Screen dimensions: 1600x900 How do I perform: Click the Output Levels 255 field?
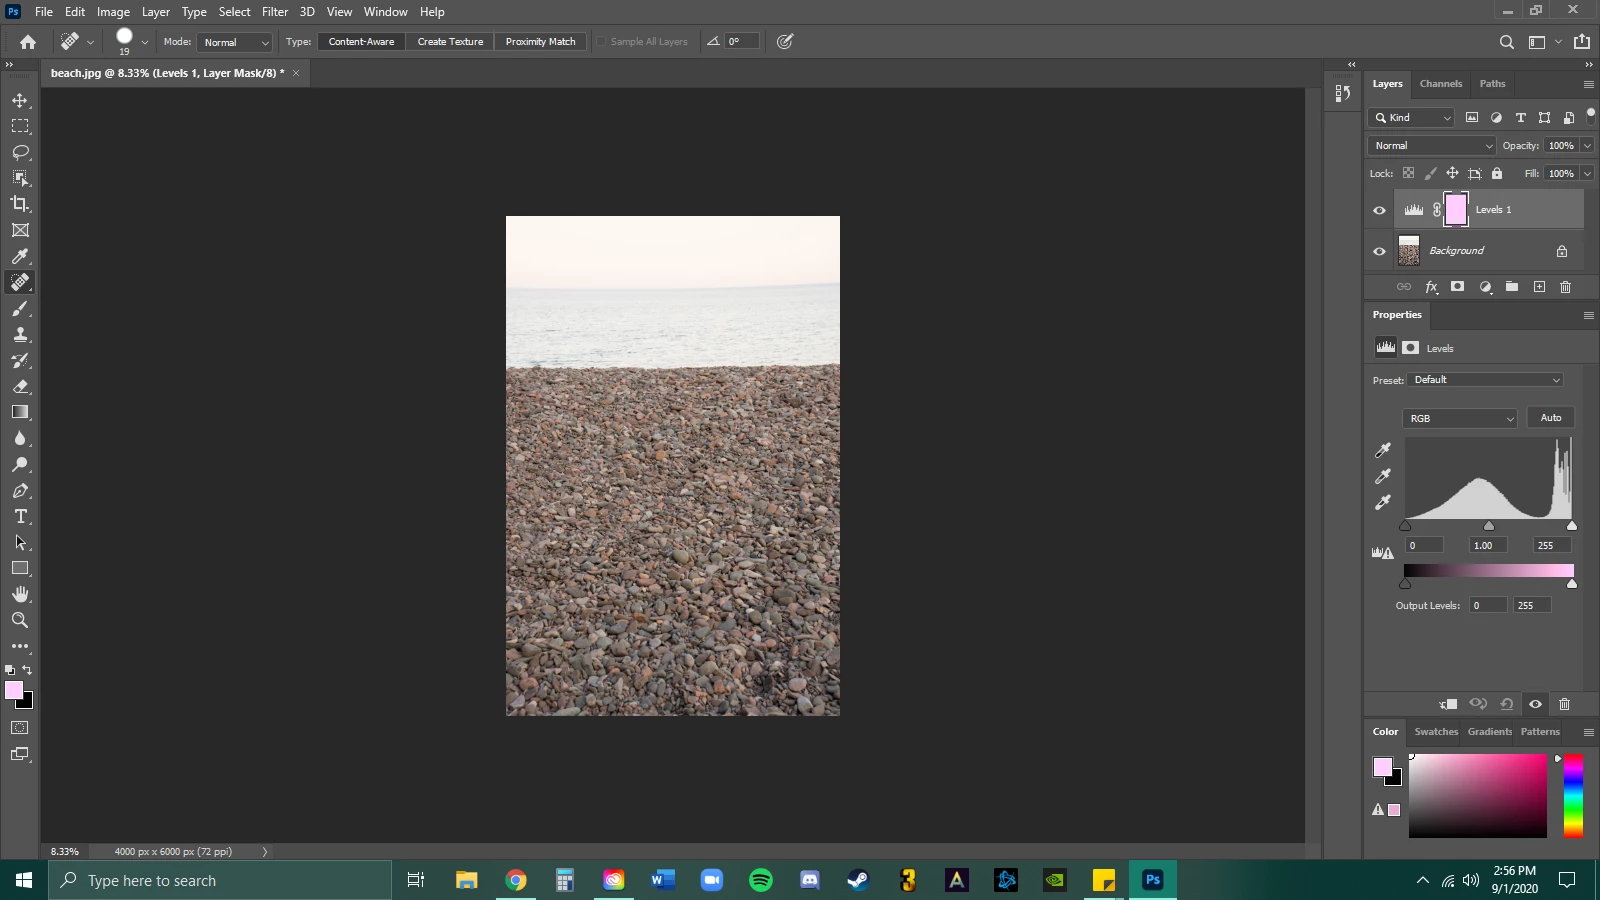[1531, 605]
